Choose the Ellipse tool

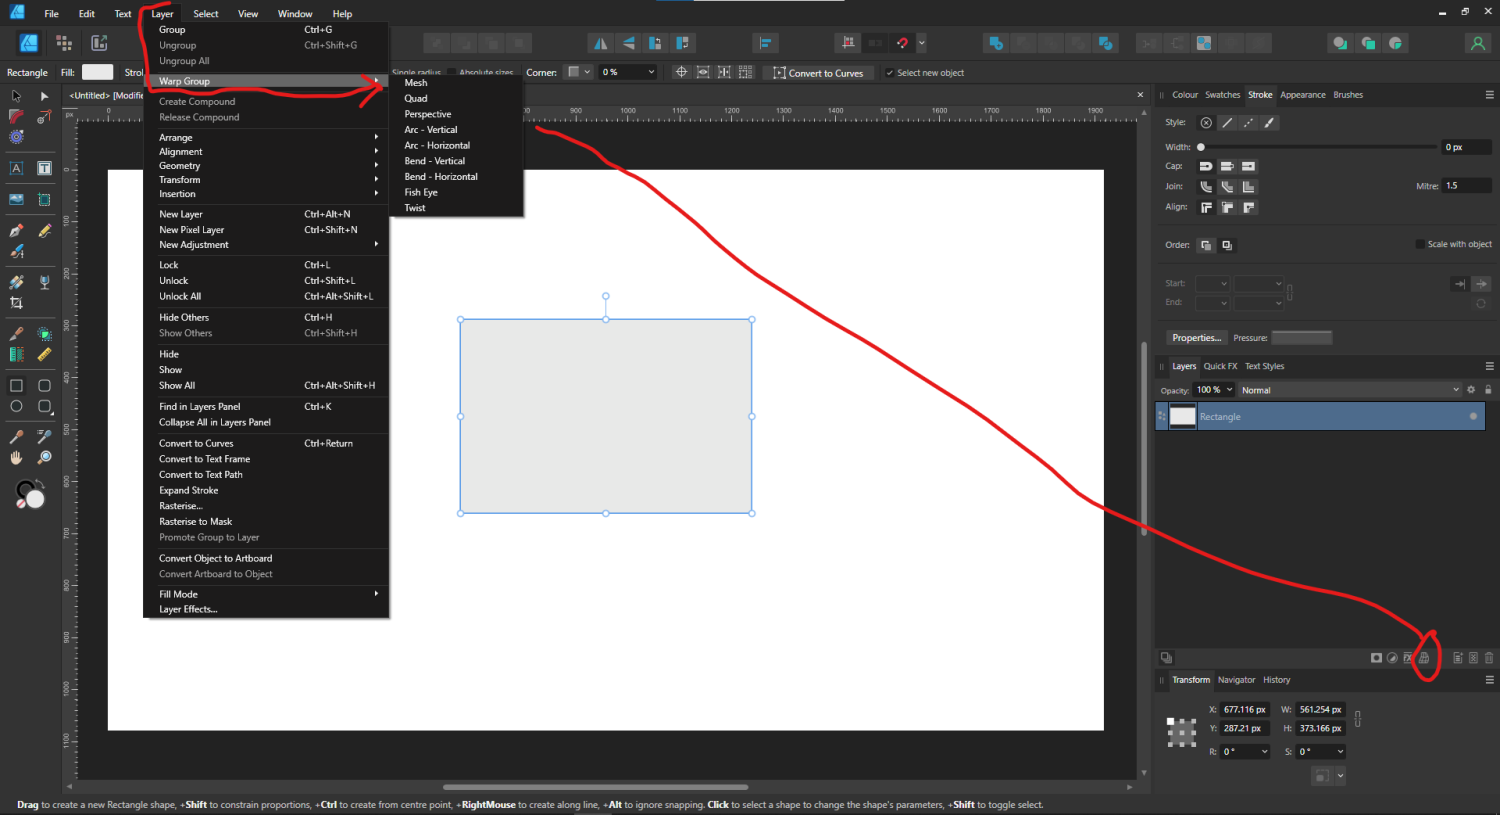(16, 406)
